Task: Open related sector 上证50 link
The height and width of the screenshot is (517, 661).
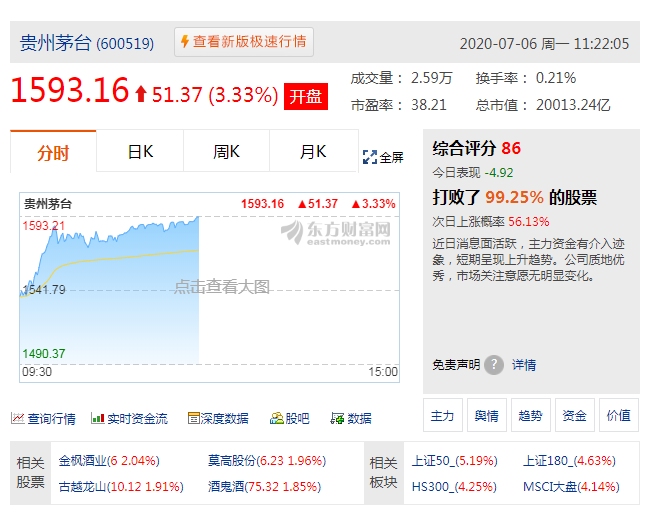Action: 433,462
